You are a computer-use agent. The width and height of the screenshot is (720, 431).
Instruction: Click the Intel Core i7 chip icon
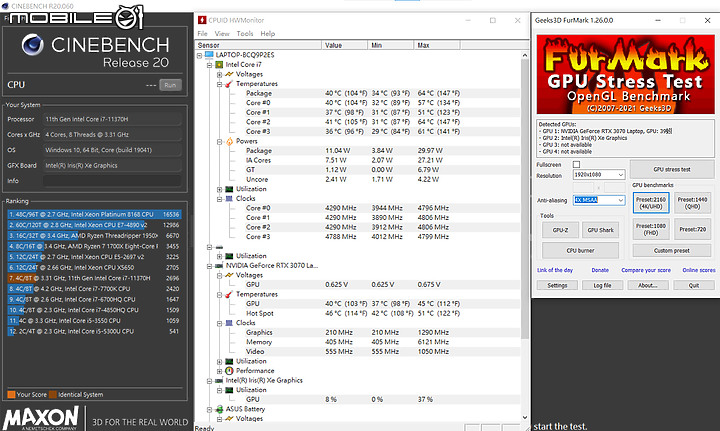(x=219, y=64)
